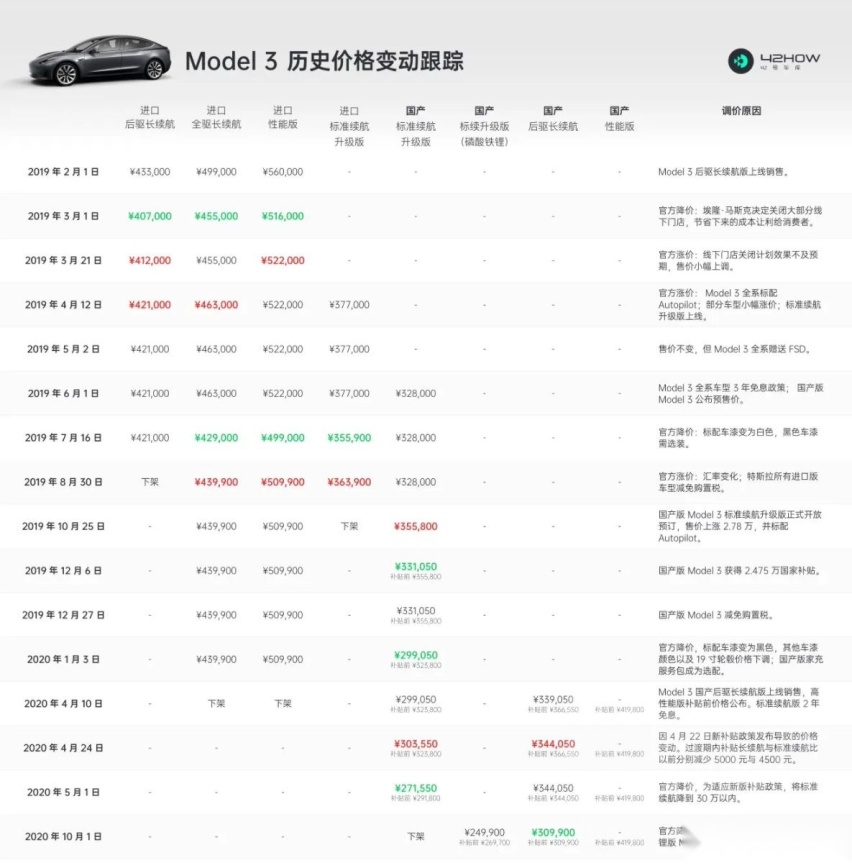Viewport: 852px width, 868px height.
Task: Click the reason beginning '官方降价：埃隆·马斯克决定'
Action: (740, 216)
